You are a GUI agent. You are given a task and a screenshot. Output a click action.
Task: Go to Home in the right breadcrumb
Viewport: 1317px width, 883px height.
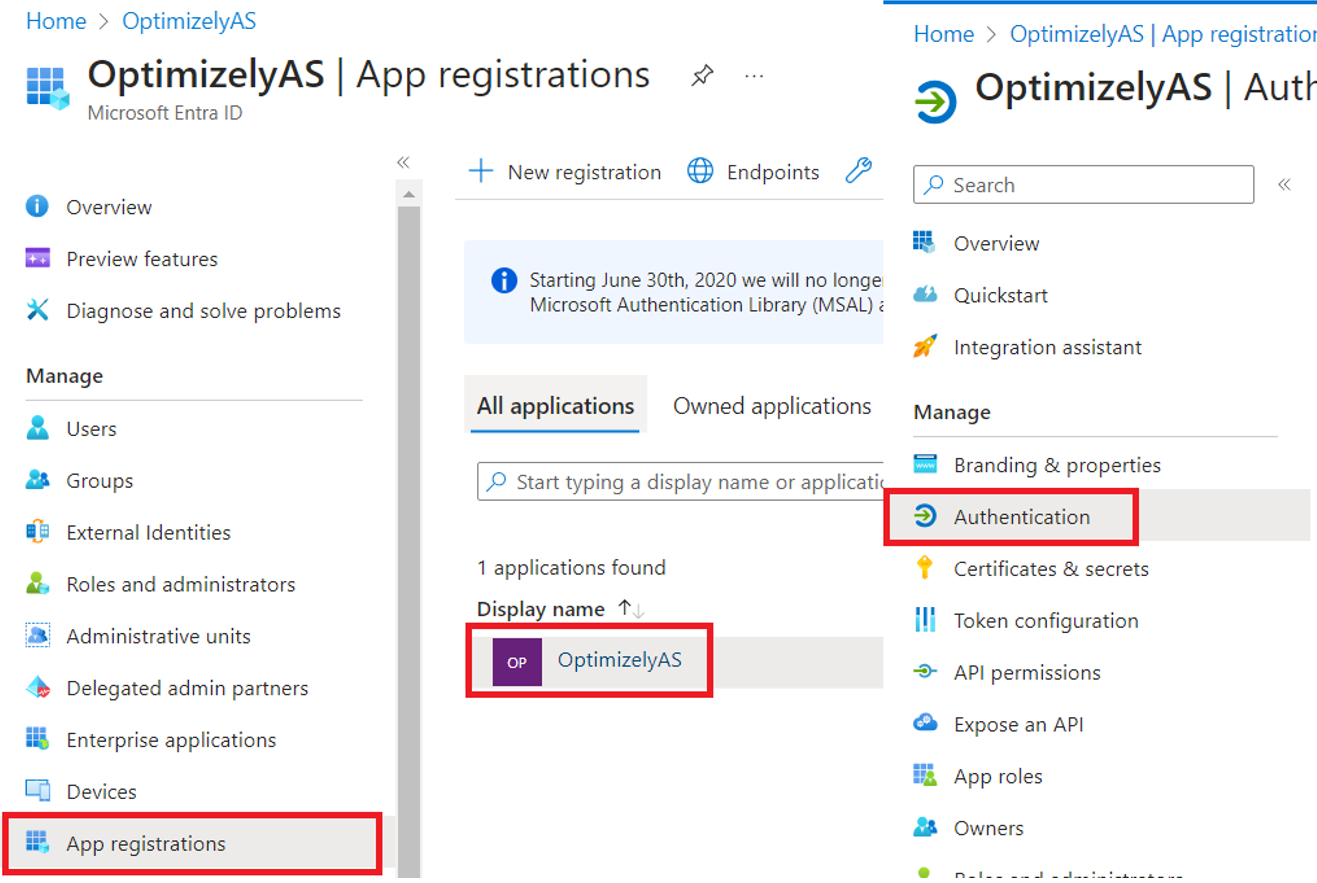pos(944,34)
